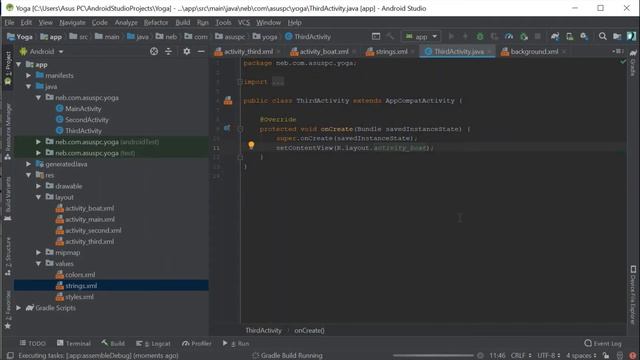Open the TODO tool window

tap(33, 344)
